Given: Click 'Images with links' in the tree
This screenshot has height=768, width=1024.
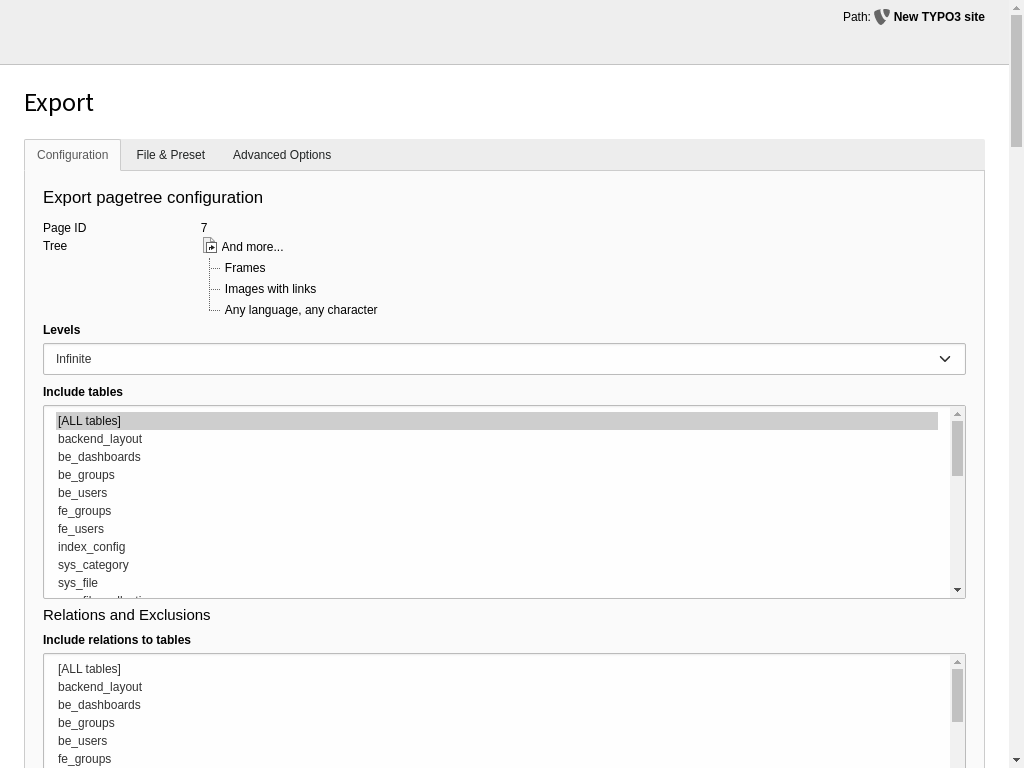Looking at the screenshot, I should 270,288.
